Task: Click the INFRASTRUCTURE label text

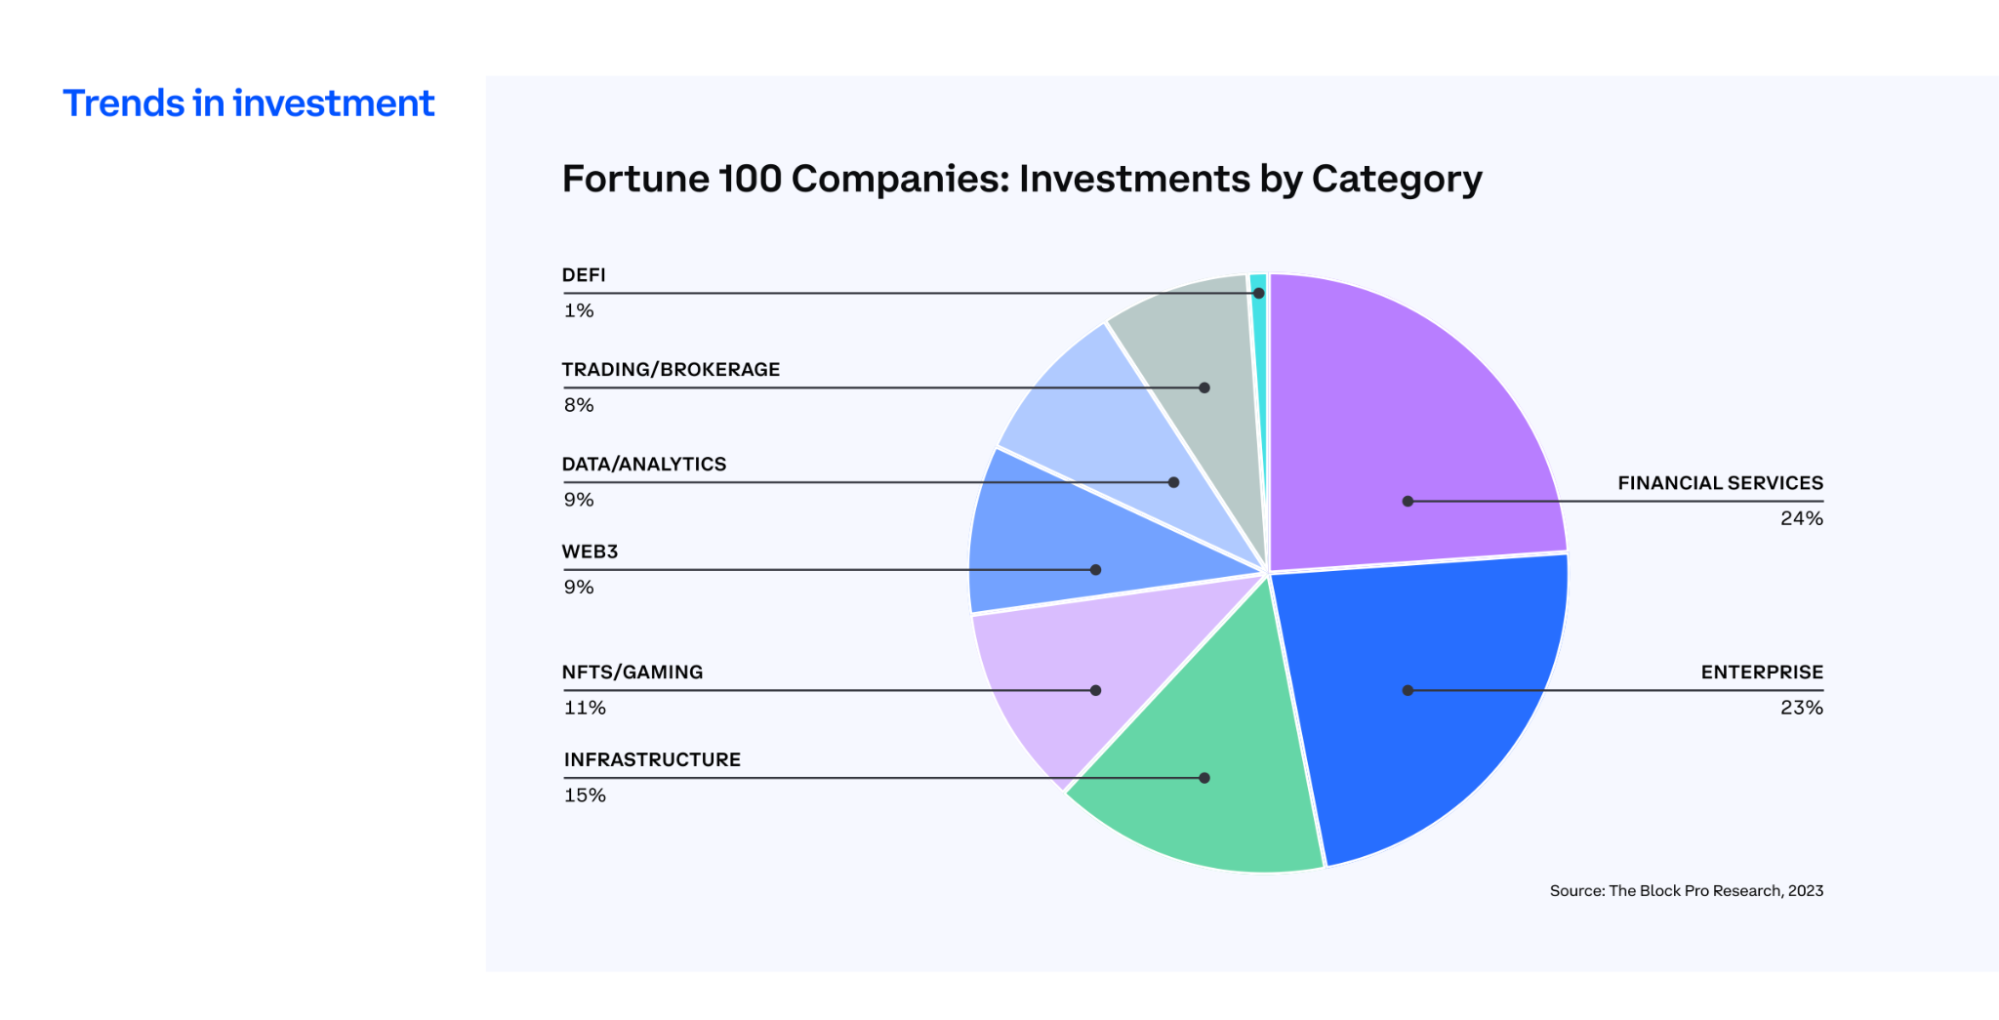Action: pos(652,760)
